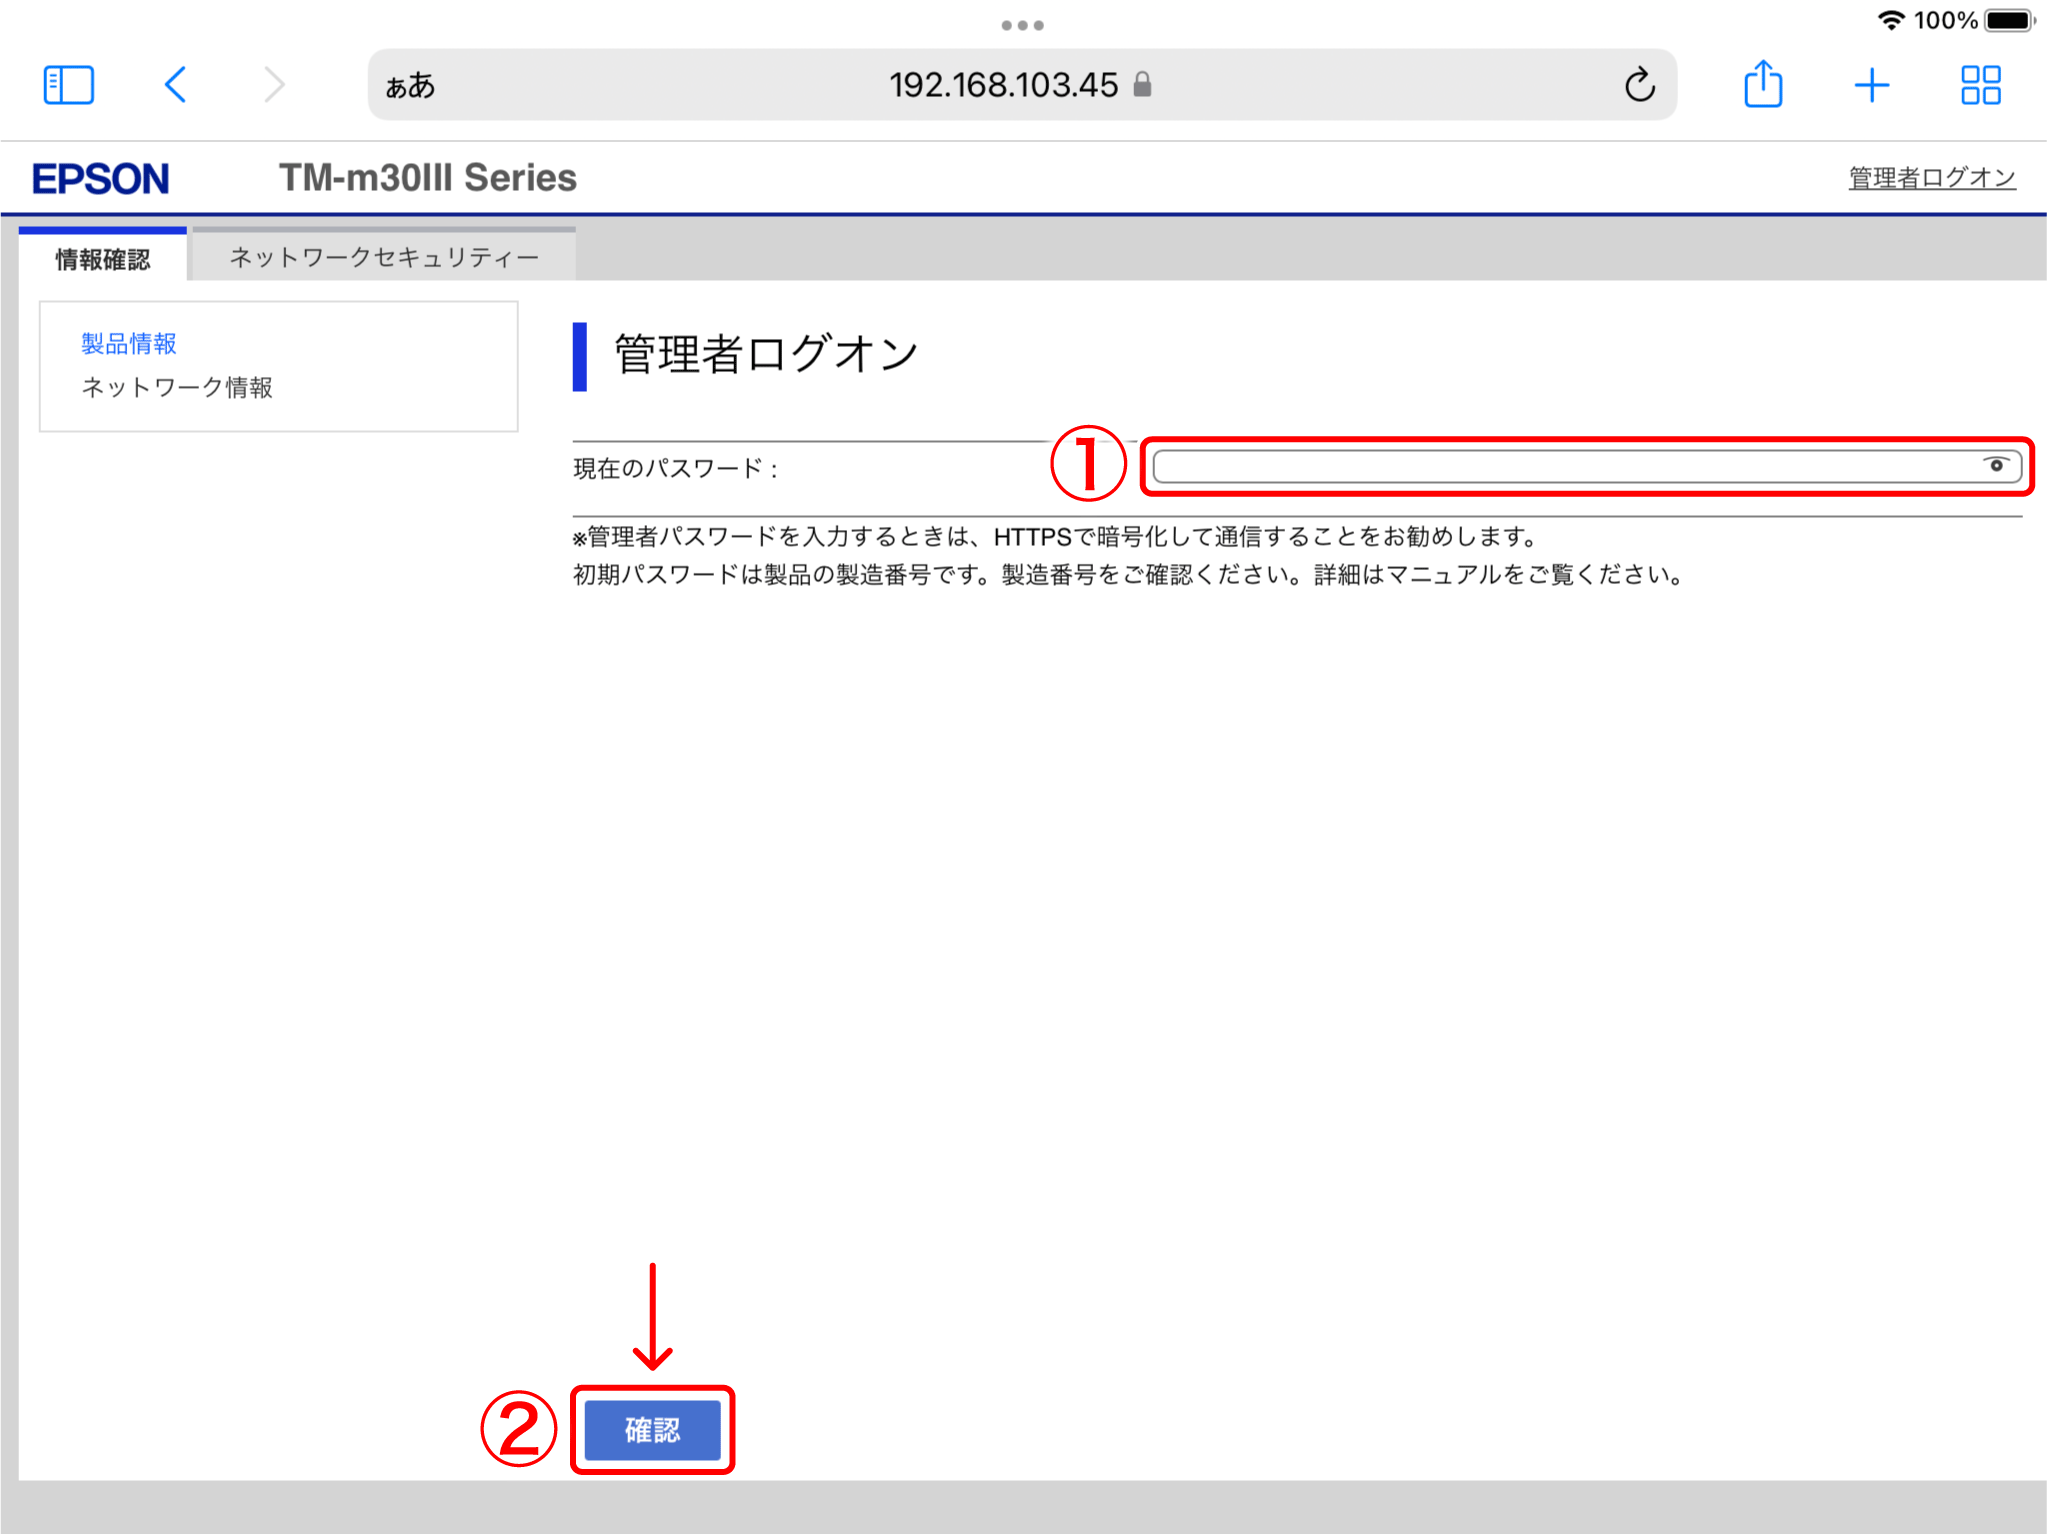Switch to the ネットワークセキュリティー tab

384,257
